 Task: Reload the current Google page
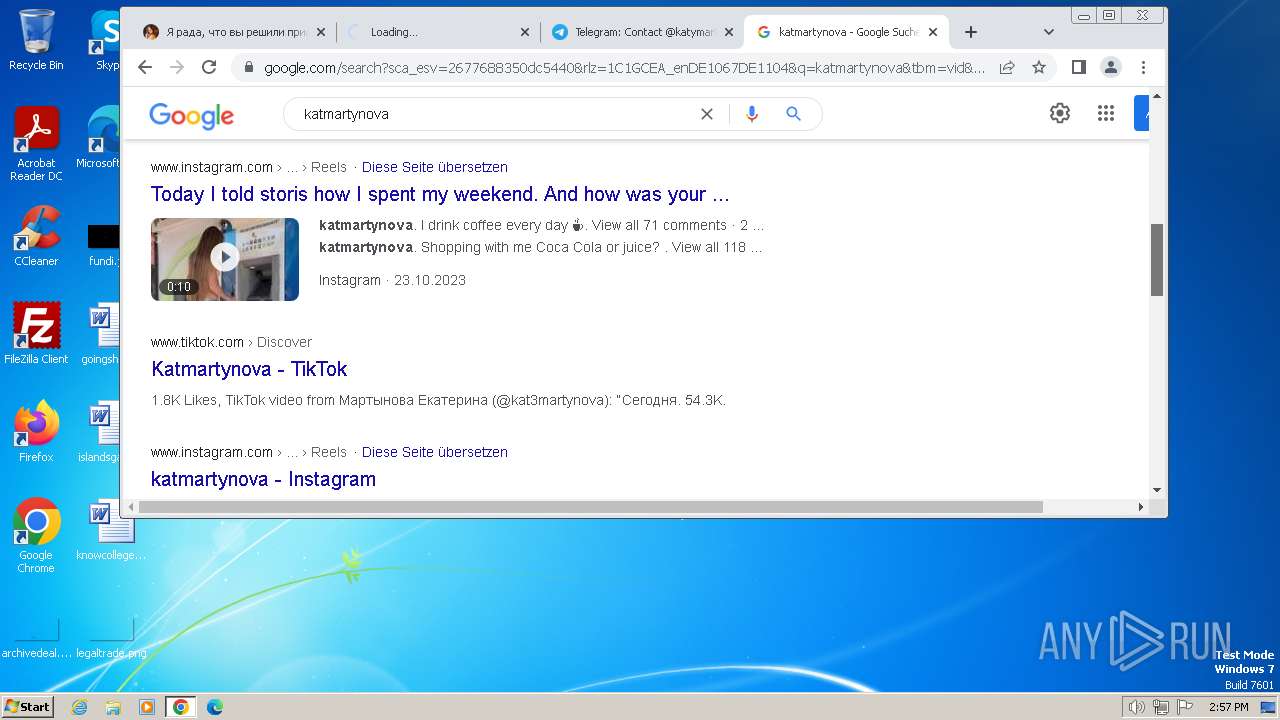(x=209, y=67)
